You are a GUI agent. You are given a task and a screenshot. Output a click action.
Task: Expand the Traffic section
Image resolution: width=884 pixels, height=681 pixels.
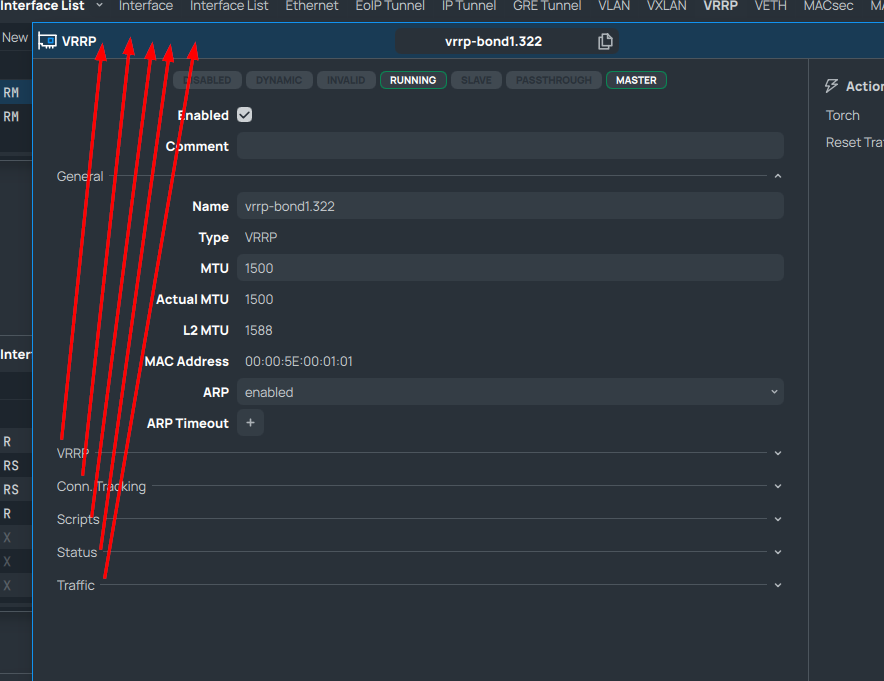coord(778,585)
